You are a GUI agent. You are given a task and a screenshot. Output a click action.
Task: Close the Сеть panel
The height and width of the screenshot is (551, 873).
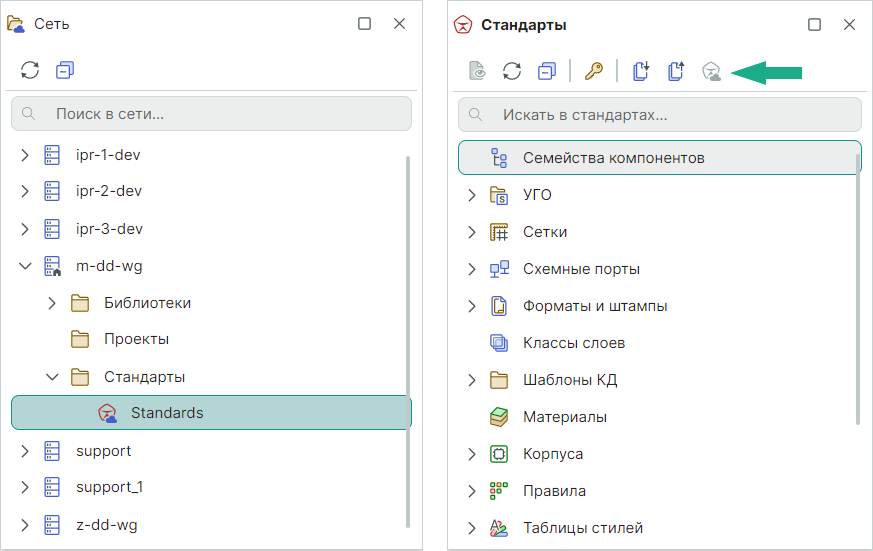[399, 23]
